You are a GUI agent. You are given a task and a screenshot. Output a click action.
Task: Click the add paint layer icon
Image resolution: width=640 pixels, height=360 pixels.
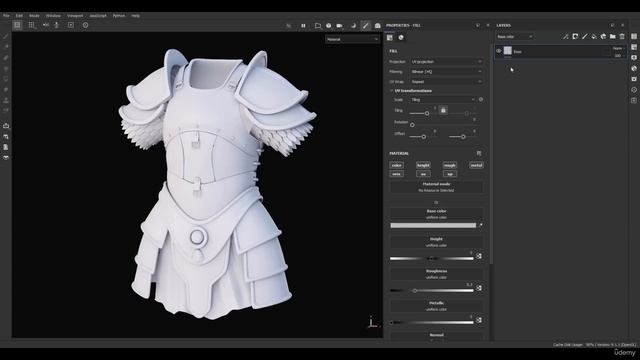tap(584, 37)
